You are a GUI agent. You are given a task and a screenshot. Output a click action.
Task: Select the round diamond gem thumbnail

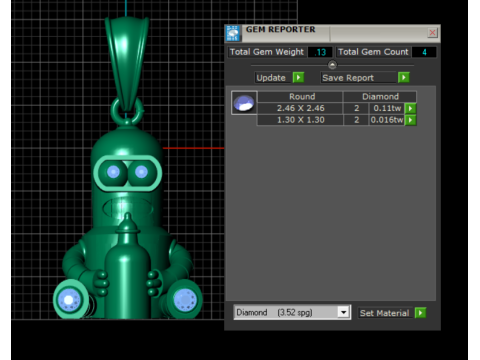click(x=244, y=103)
